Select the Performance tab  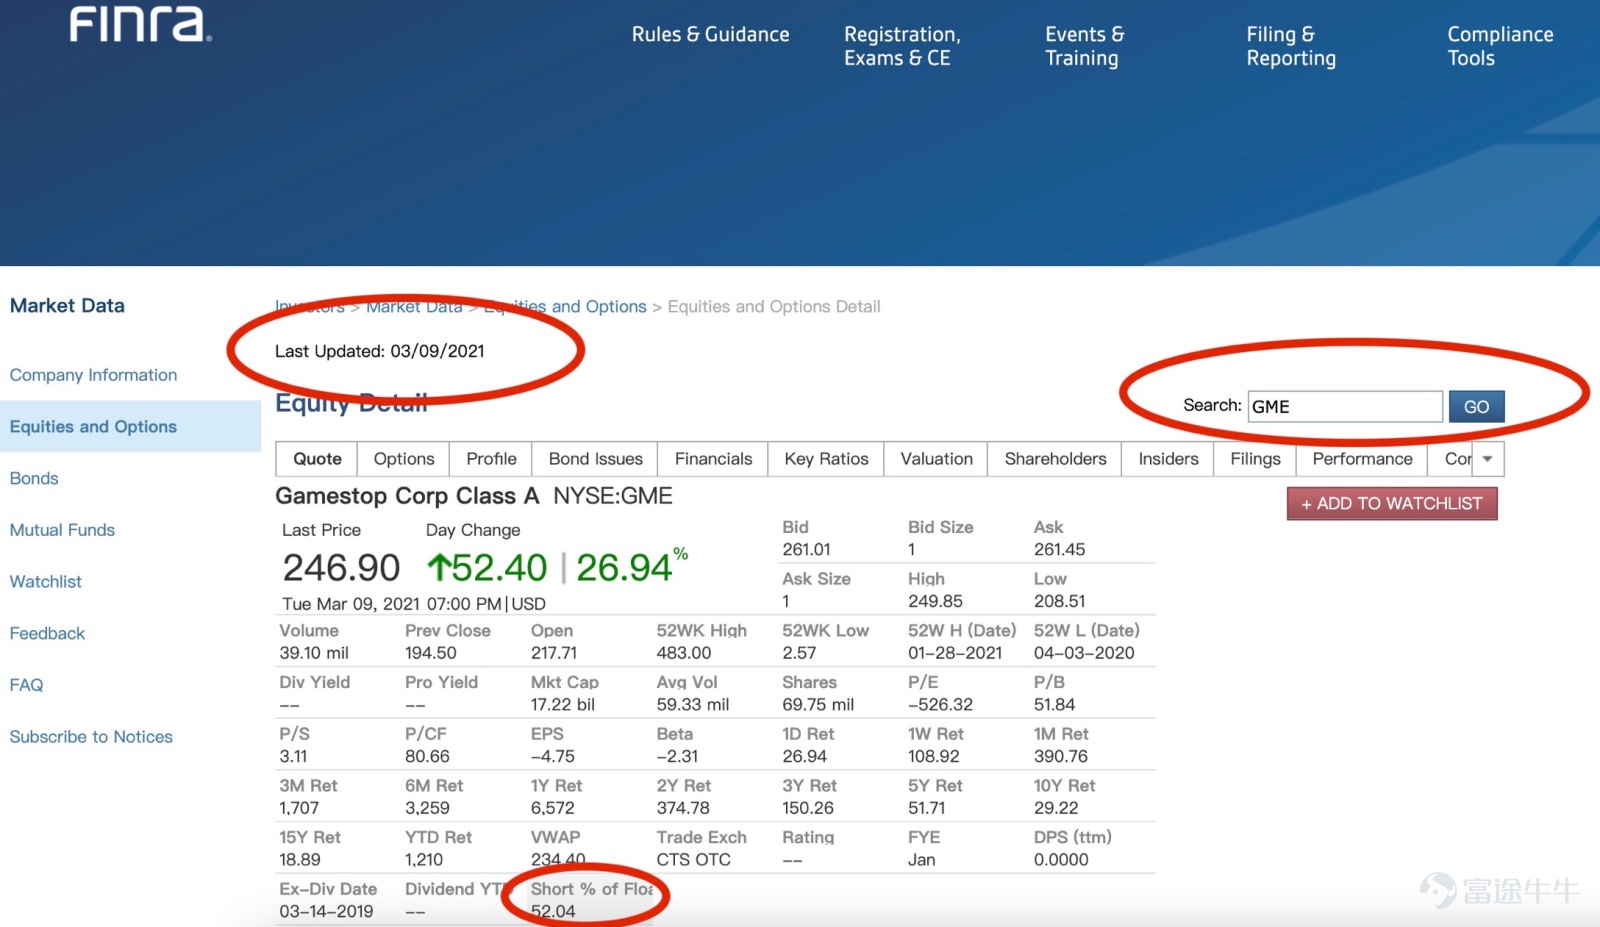click(1362, 459)
